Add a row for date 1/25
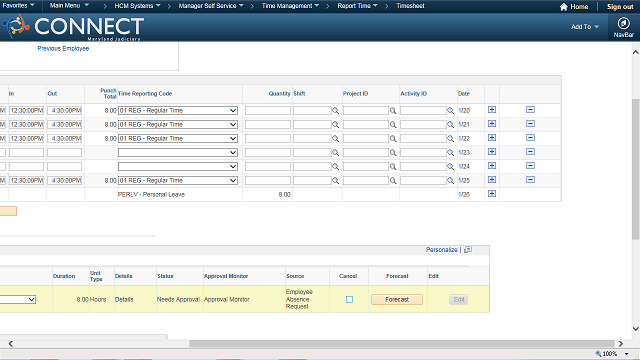Viewport: 640px width, 360px height. point(492,180)
